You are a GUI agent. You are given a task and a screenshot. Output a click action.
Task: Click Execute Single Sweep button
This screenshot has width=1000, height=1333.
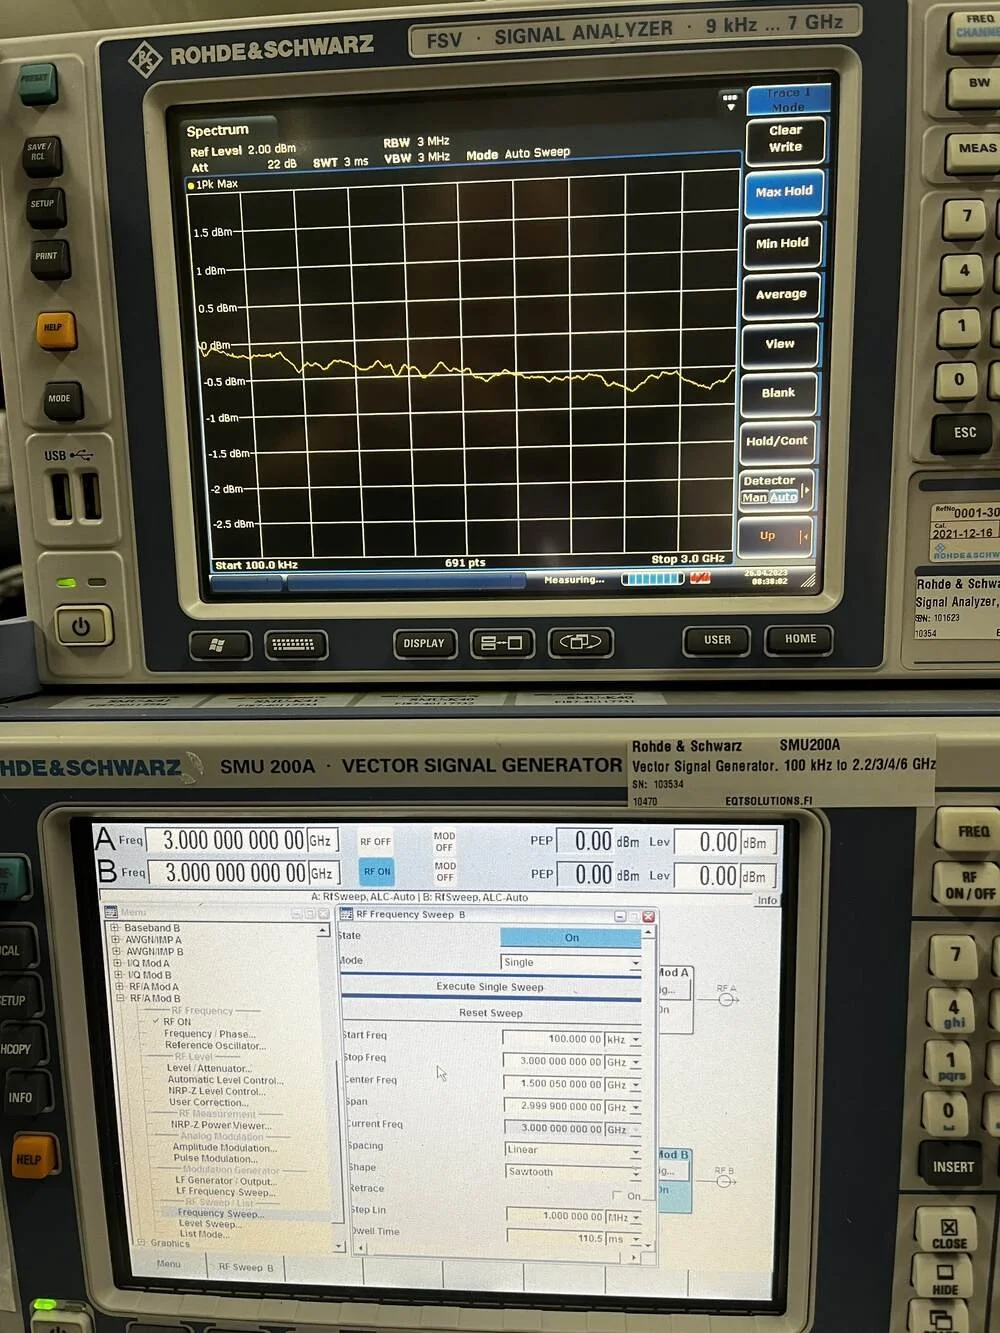(490, 987)
